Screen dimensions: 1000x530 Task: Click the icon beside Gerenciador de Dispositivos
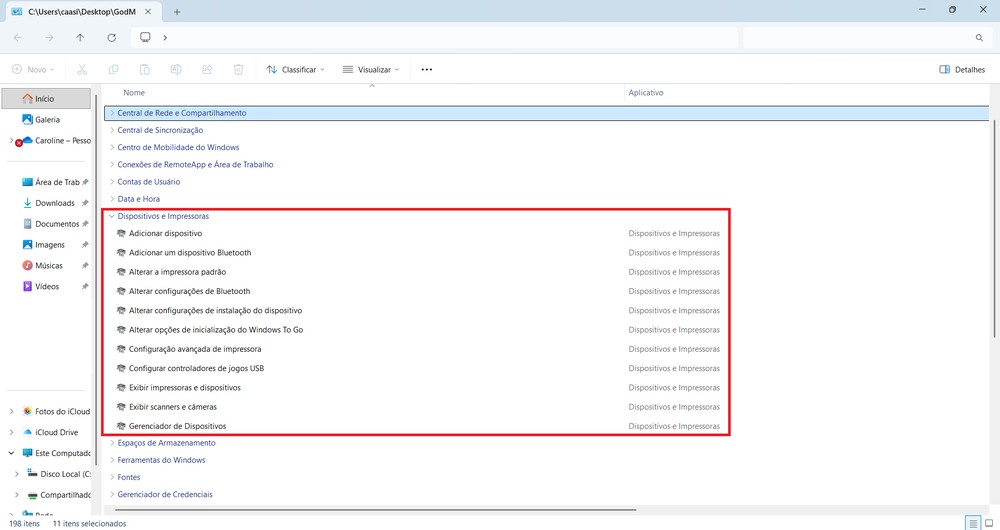(121, 426)
